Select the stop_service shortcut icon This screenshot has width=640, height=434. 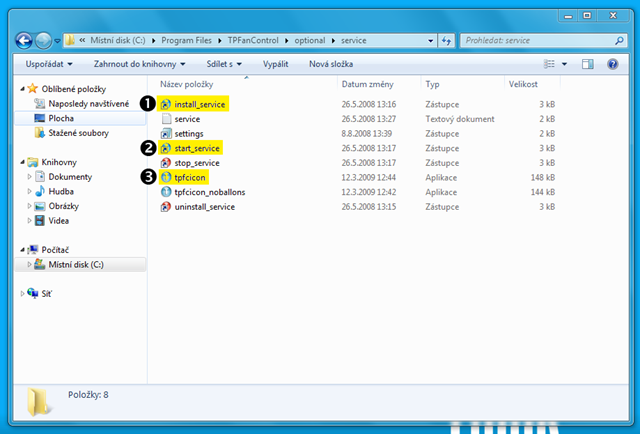[x=165, y=163]
